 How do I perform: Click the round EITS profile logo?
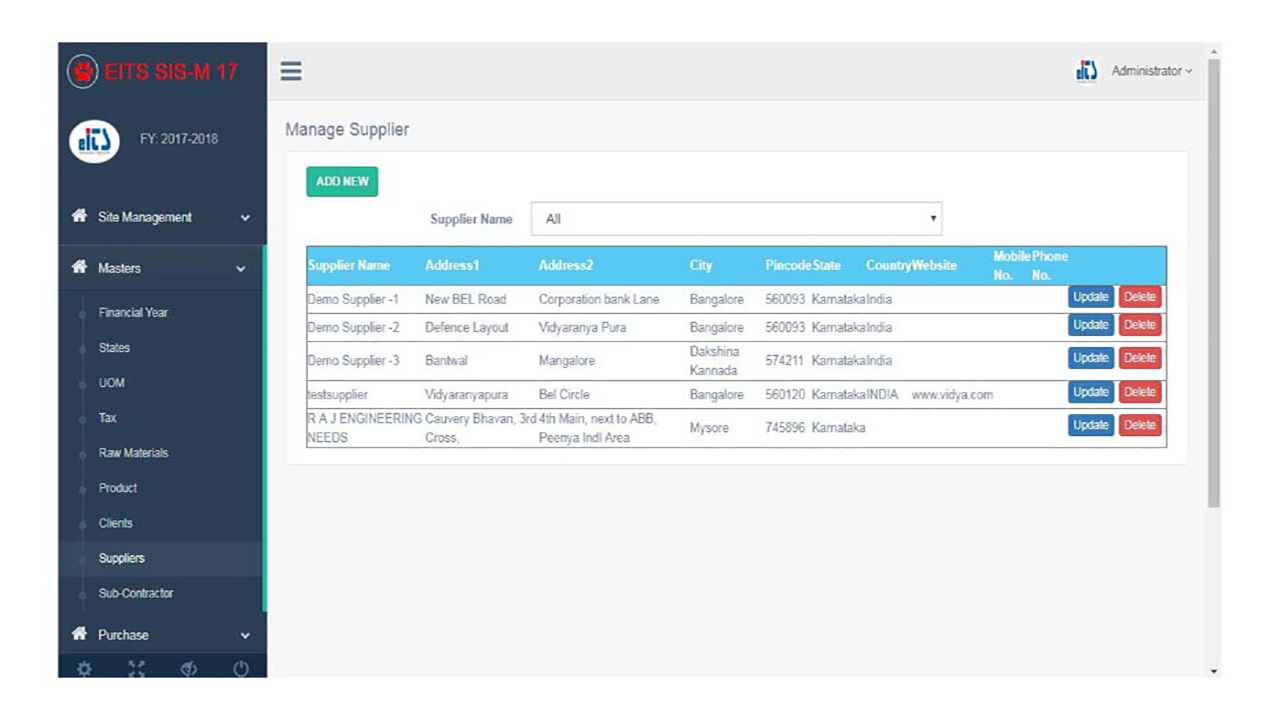pos(94,140)
